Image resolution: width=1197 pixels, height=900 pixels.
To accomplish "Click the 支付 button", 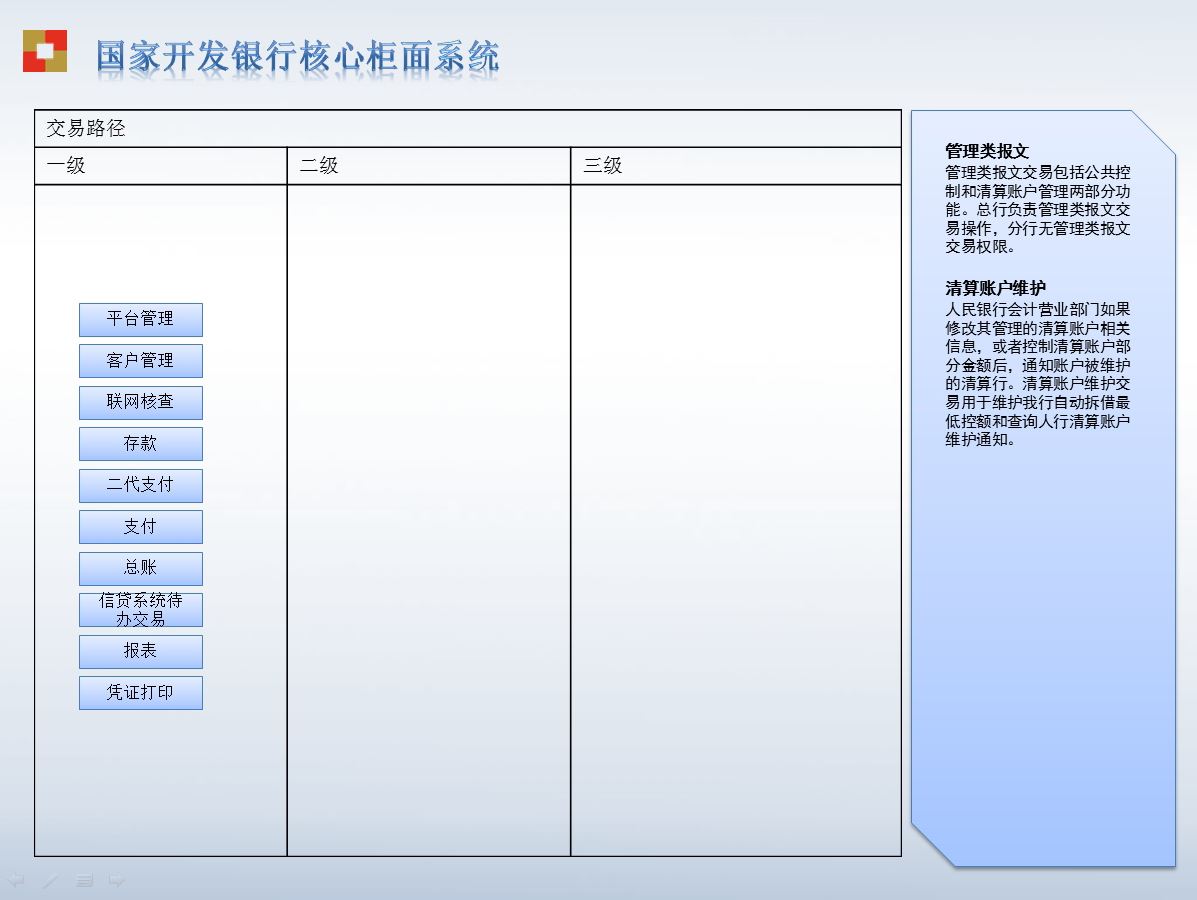I will 140,527.
